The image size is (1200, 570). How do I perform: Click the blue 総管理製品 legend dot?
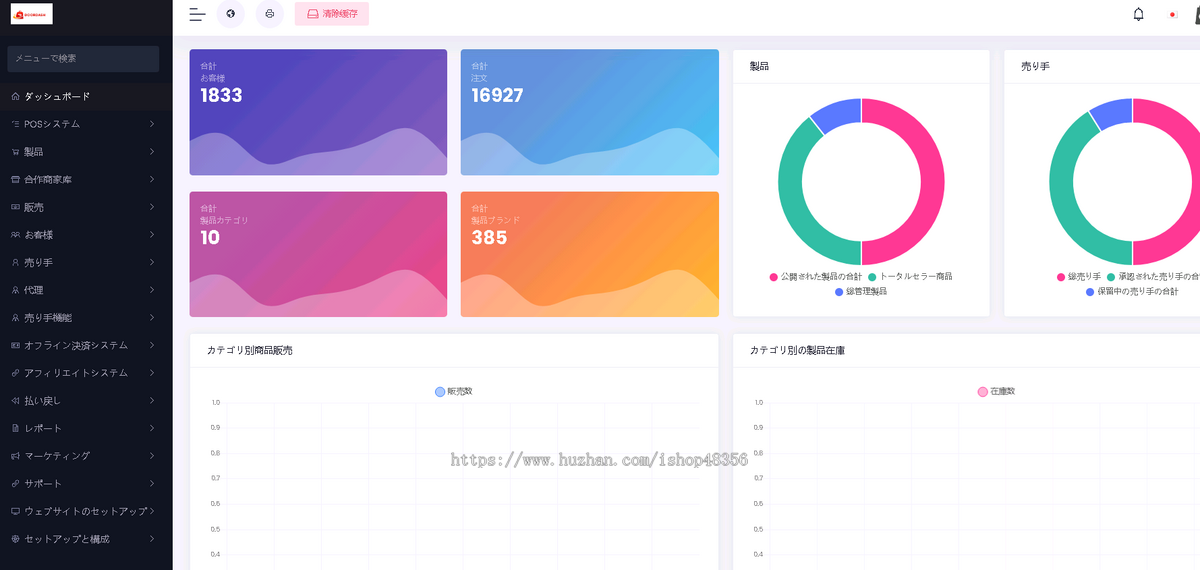coord(838,291)
